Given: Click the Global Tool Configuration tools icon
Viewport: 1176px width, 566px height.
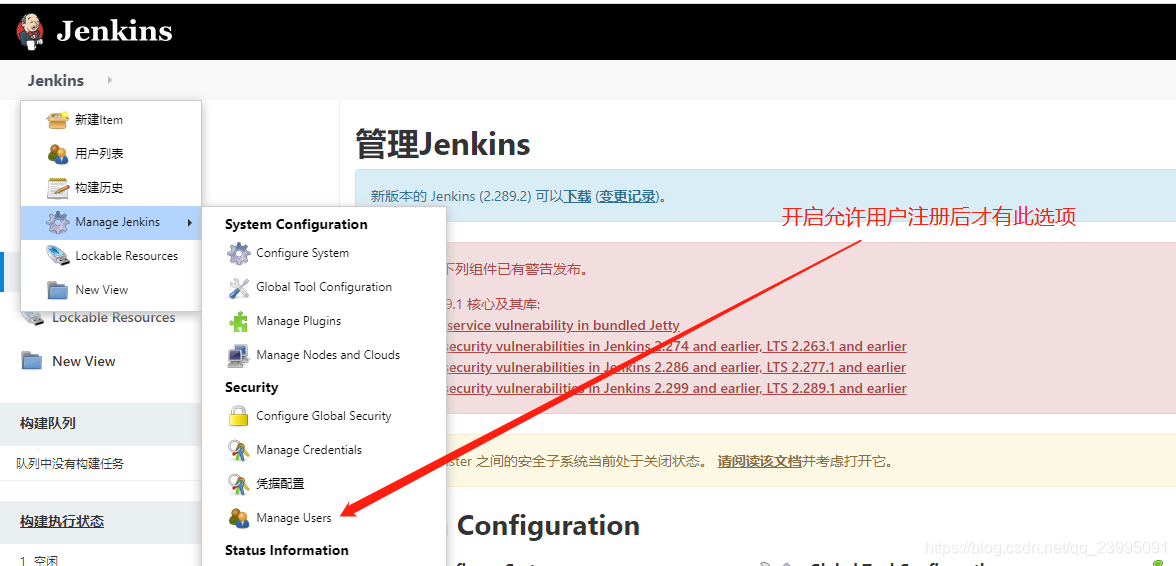Looking at the screenshot, I should [238, 287].
